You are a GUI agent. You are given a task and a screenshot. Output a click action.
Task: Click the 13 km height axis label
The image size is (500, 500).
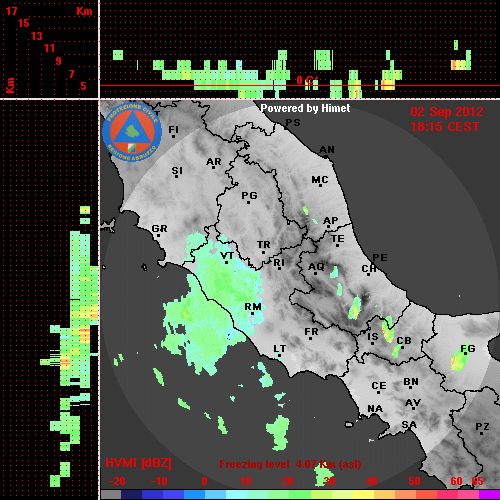click(37, 36)
